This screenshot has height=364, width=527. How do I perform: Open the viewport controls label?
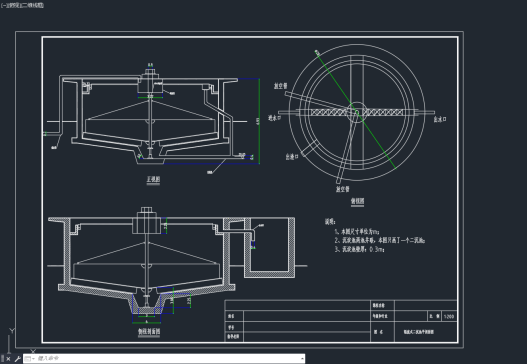(x=22, y=5)
